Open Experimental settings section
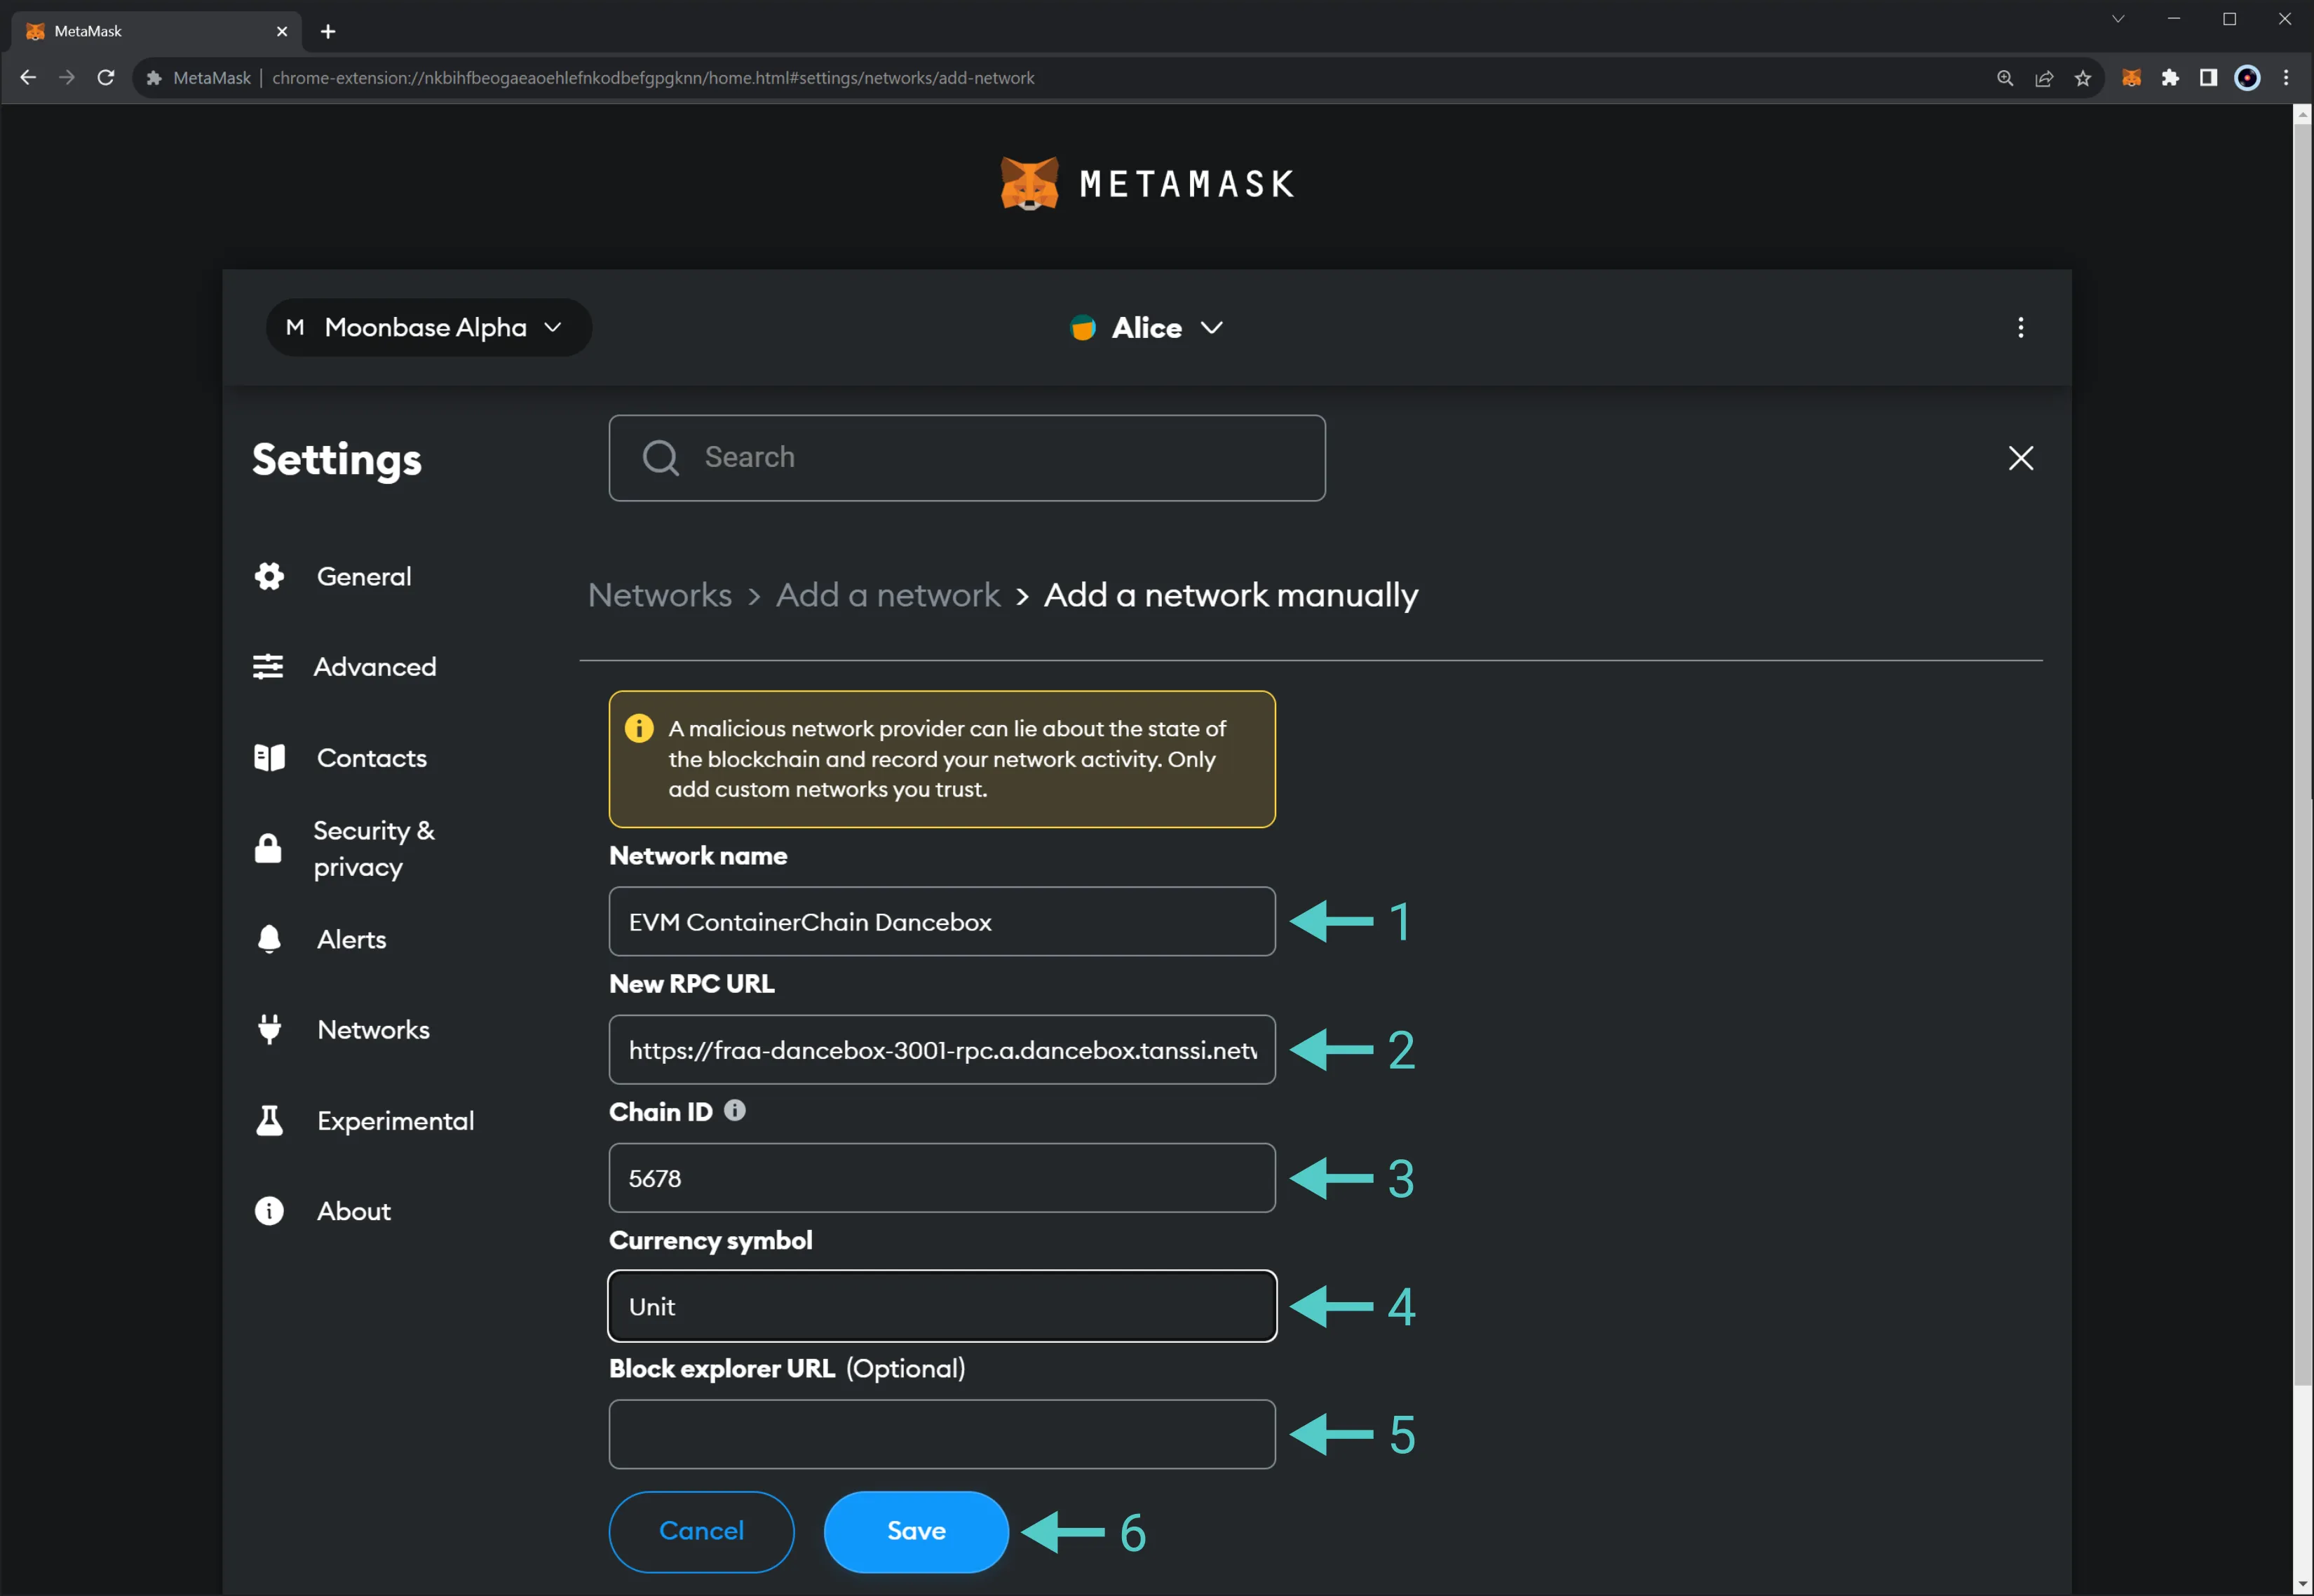 tap(395, 1120)
